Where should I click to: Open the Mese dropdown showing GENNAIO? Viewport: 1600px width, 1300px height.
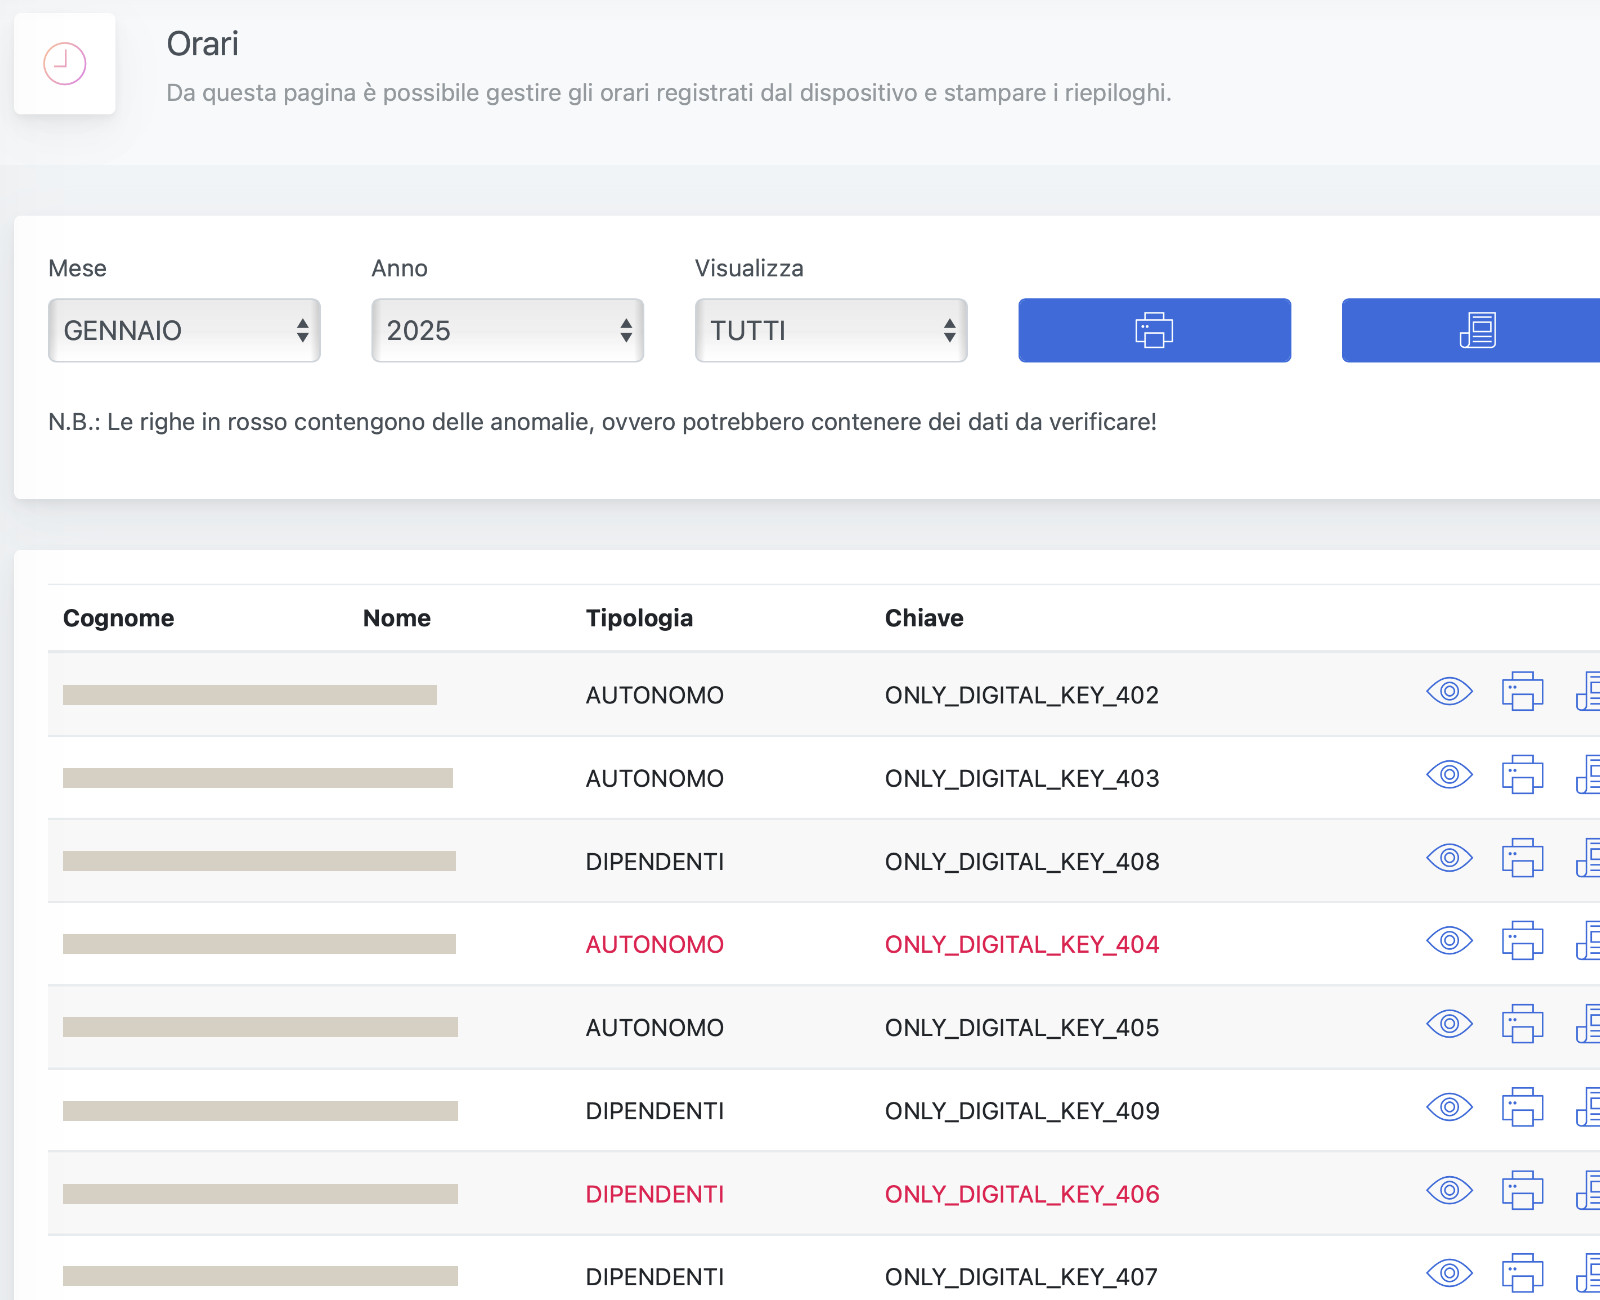tap(184, 330)
